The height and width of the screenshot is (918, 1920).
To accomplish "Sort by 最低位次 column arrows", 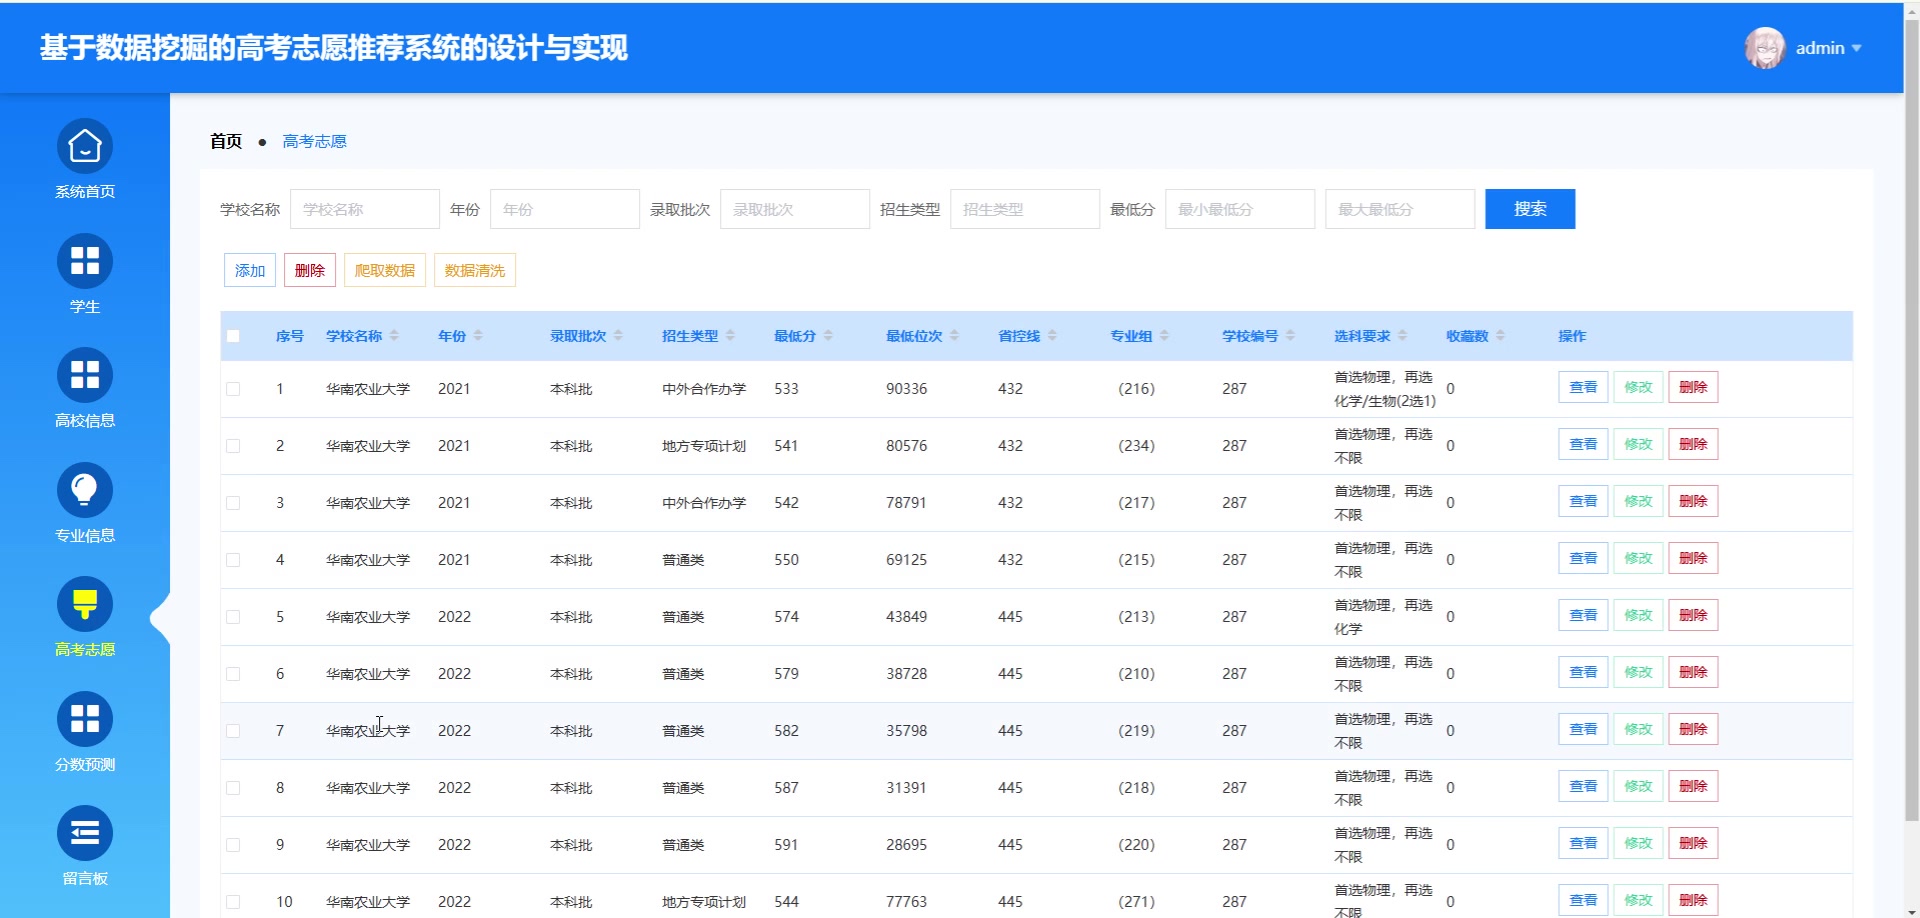I will pyautogui.click(x=954, y=336).
